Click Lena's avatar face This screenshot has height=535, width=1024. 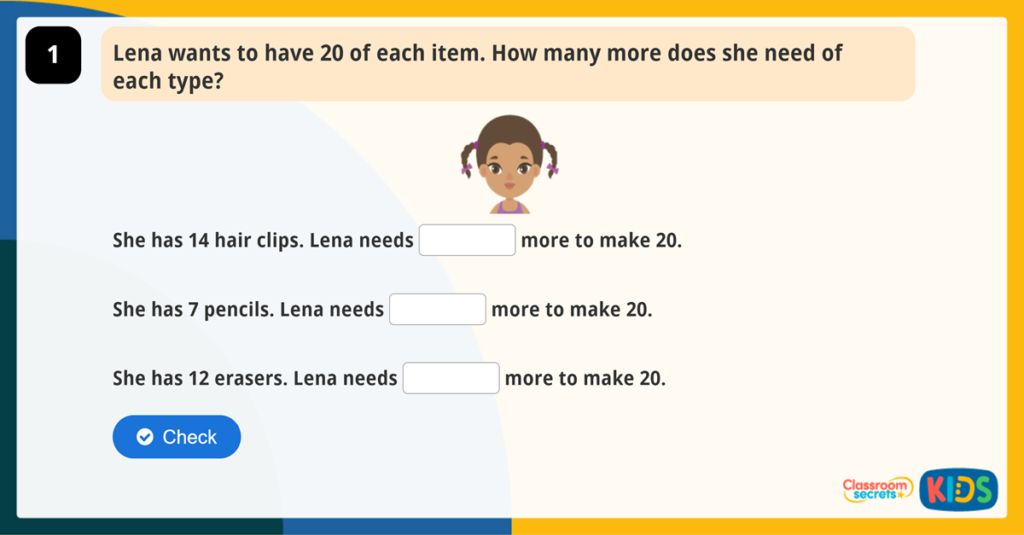point(510,165)
